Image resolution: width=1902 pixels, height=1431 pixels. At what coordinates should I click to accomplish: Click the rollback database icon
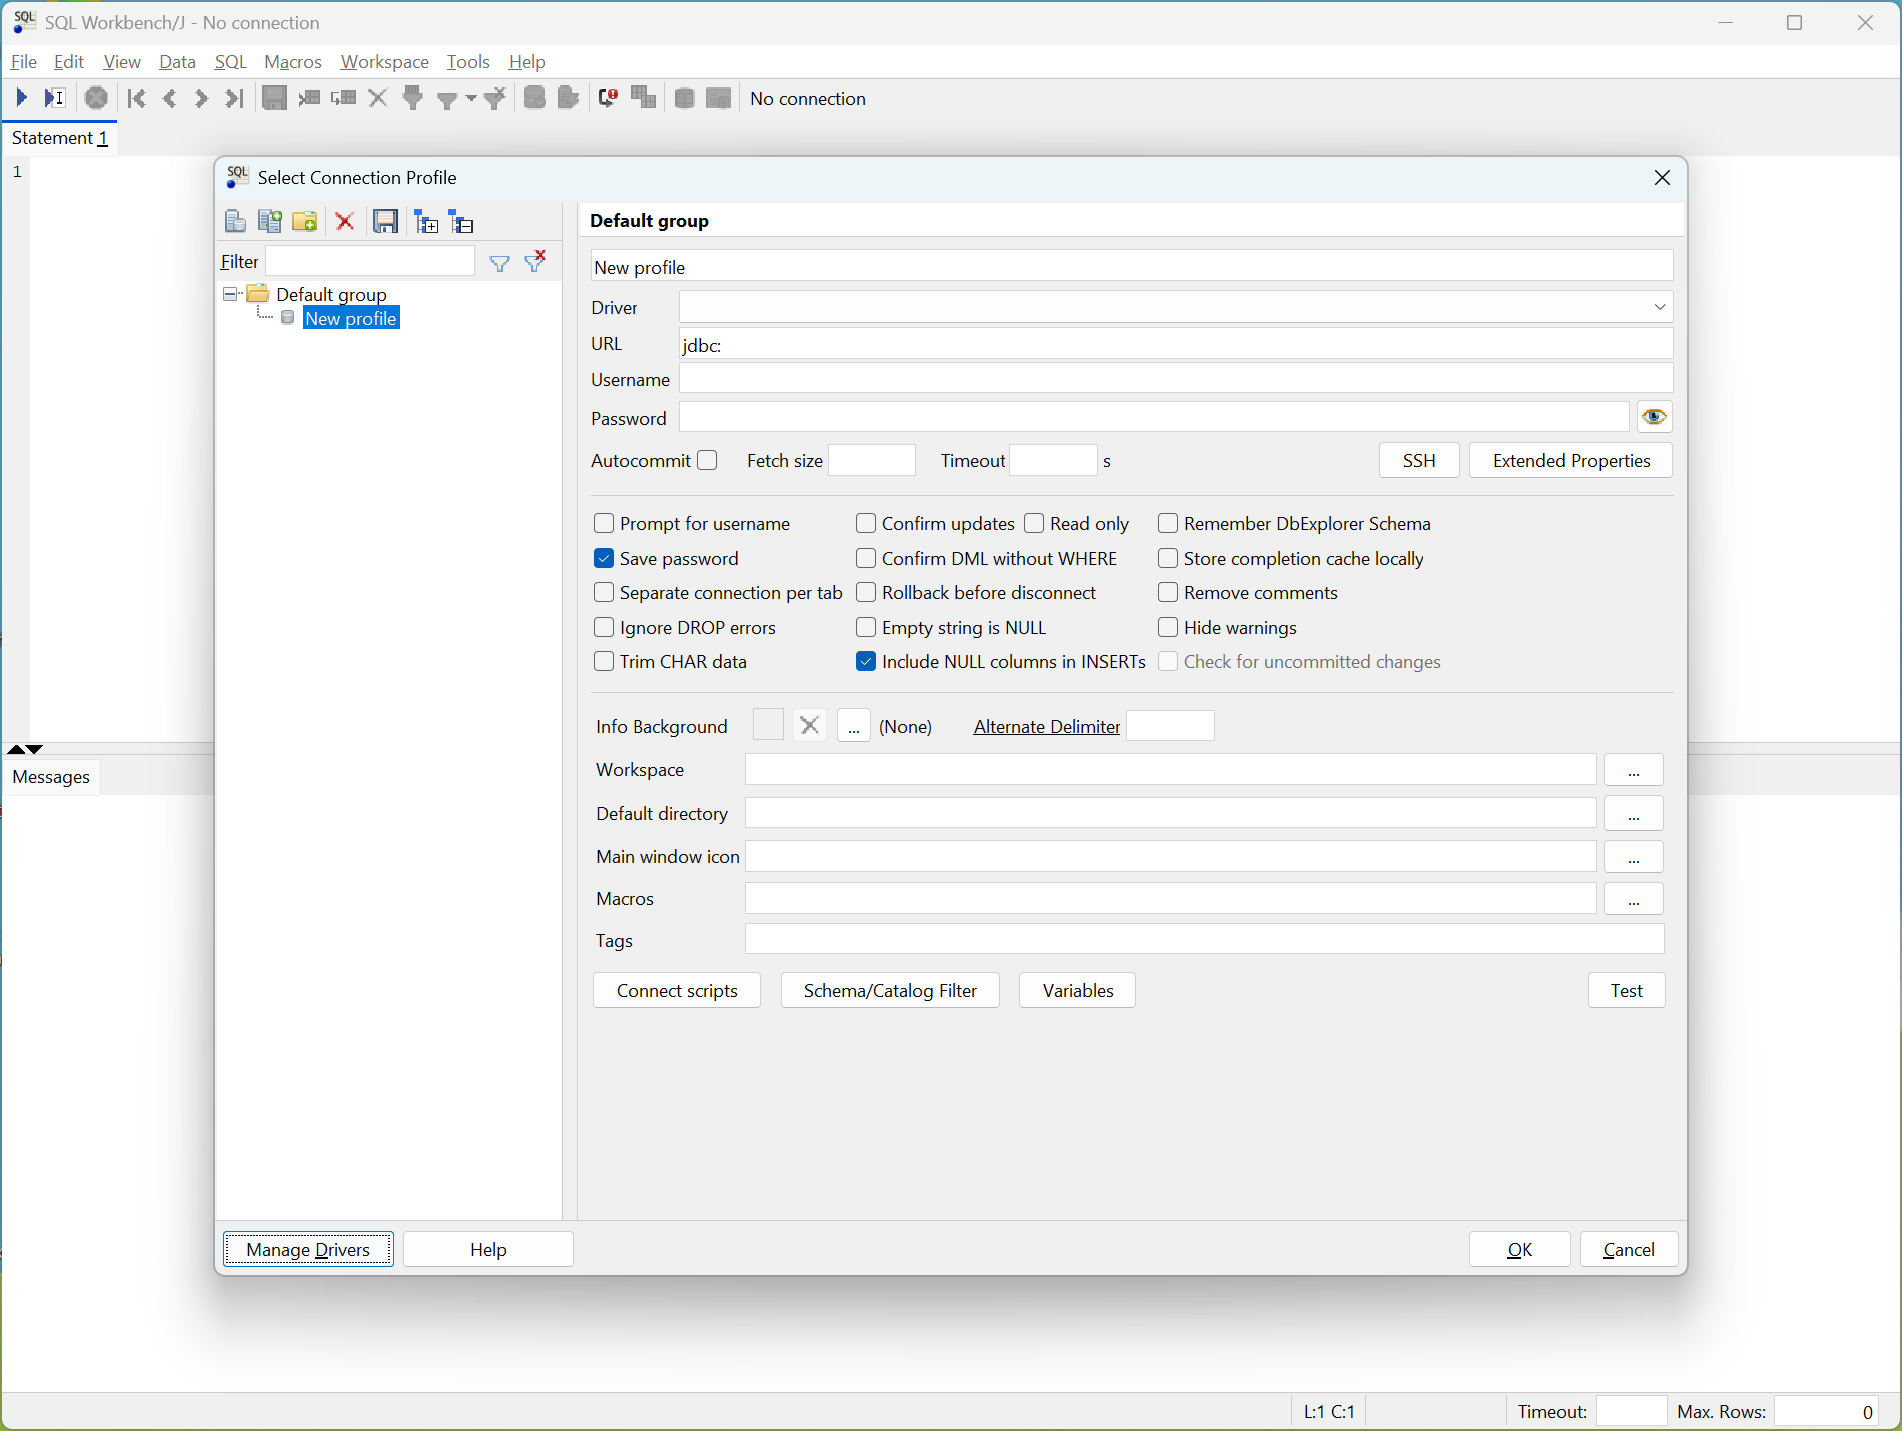pyautogui.click(x=569, y=98)
